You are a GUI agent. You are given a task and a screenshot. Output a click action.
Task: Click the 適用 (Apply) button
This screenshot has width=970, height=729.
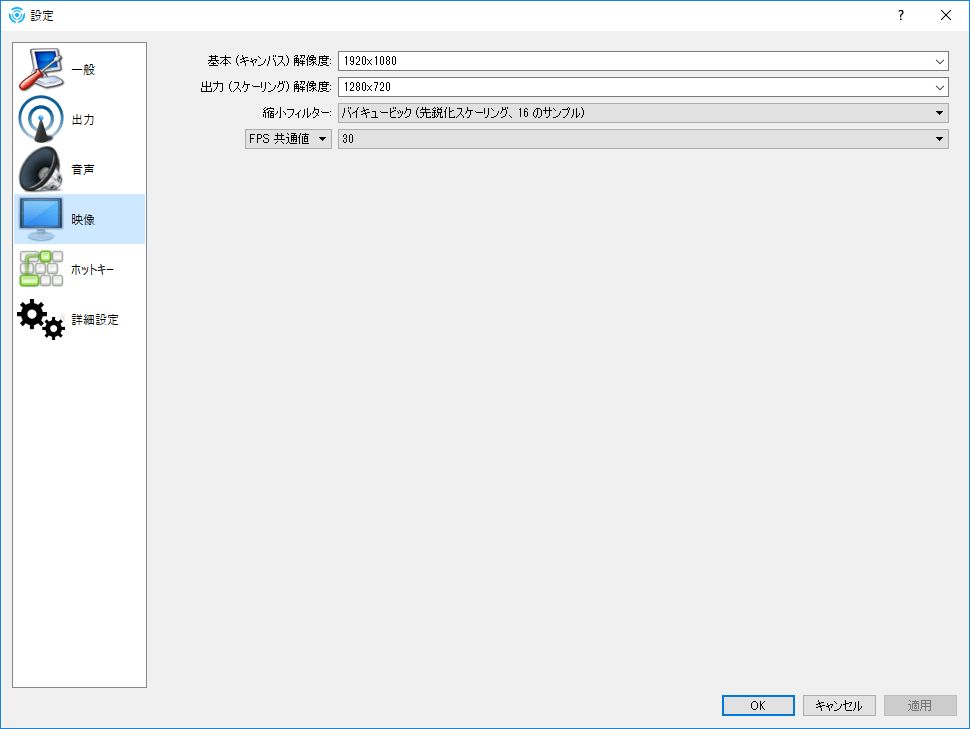920,705
